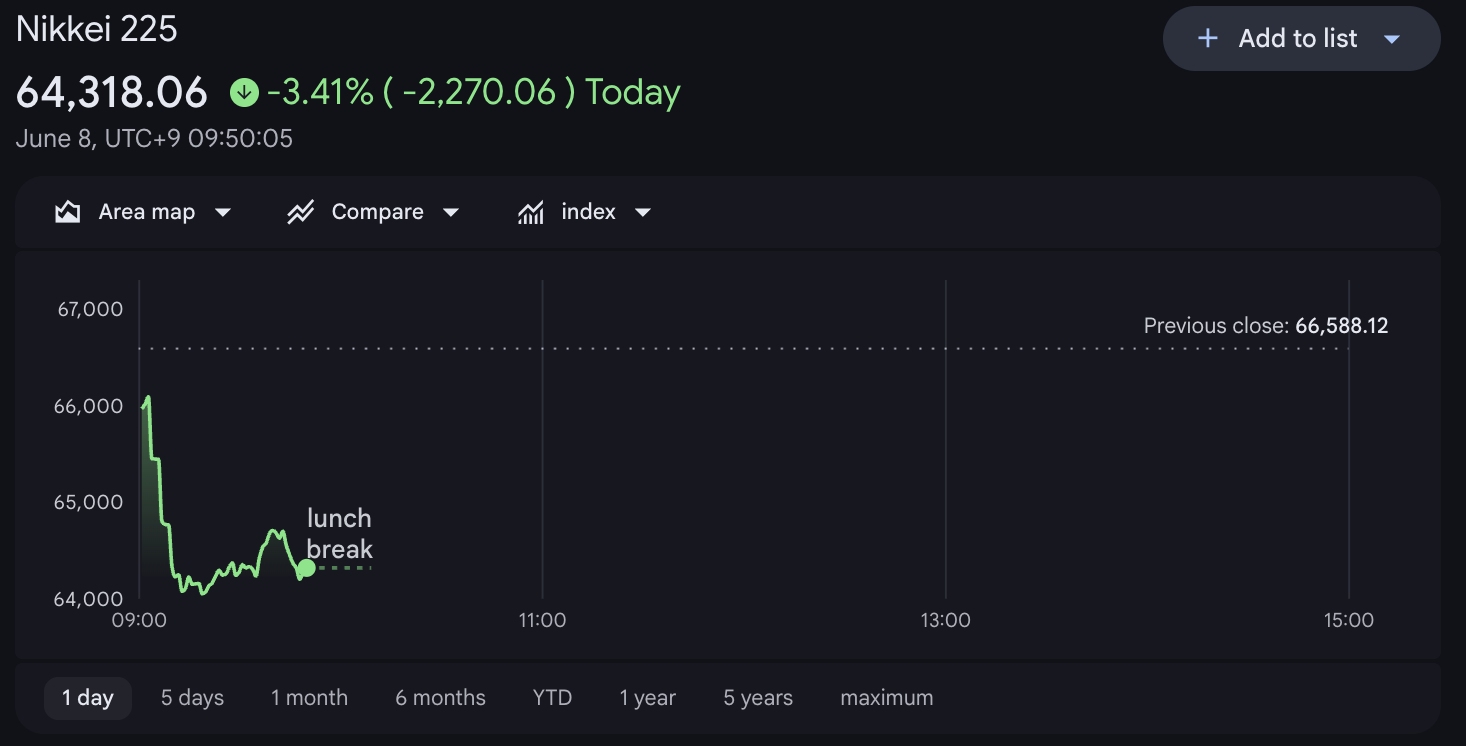
Task: Open the index menu label
Action: tap(588, 212)
